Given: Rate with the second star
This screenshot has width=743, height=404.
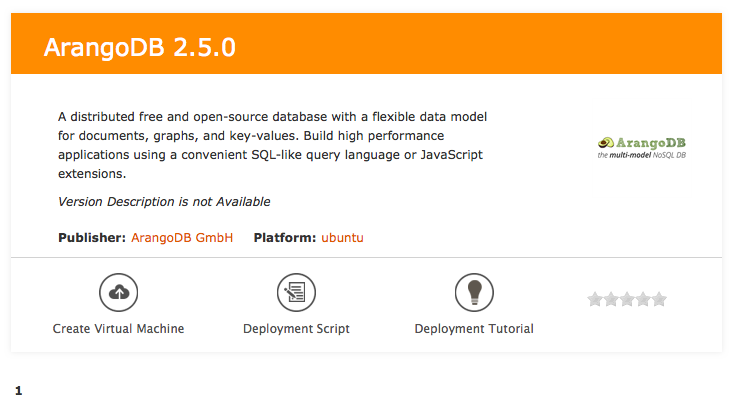Looking at the screenshot, I should tap(611, 299).
